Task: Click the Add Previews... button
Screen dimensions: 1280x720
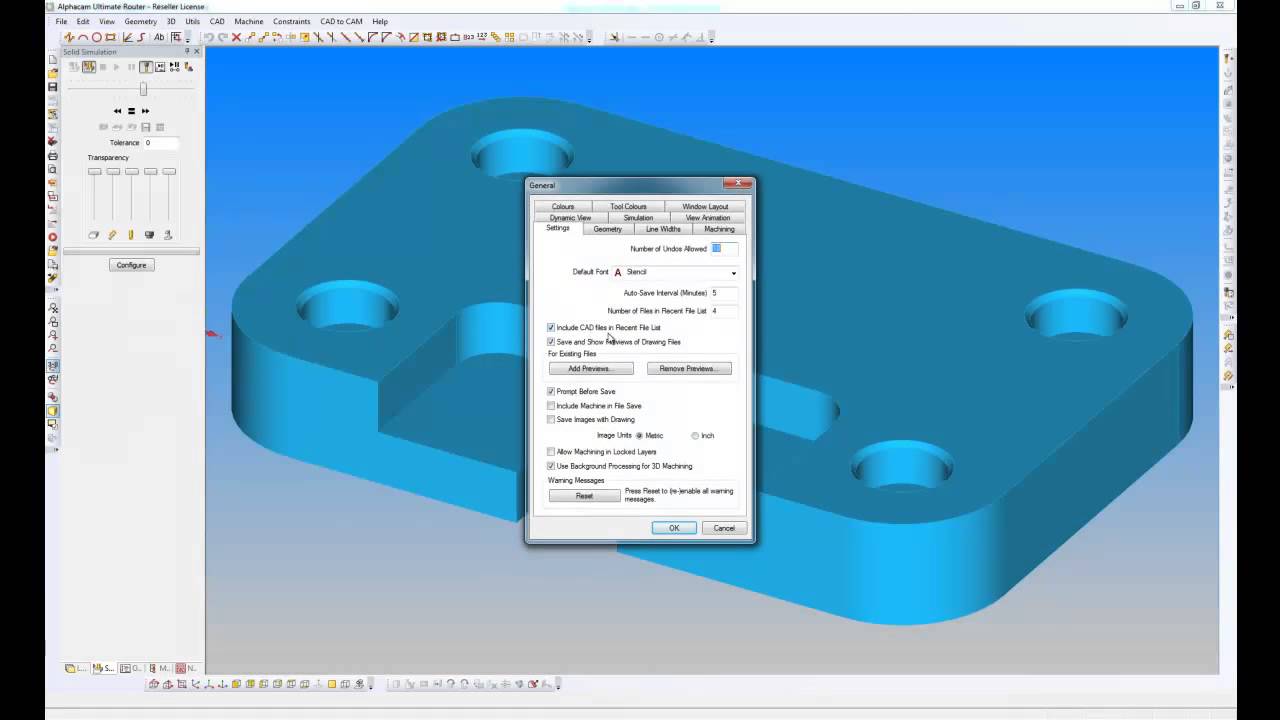Action: 590,368
